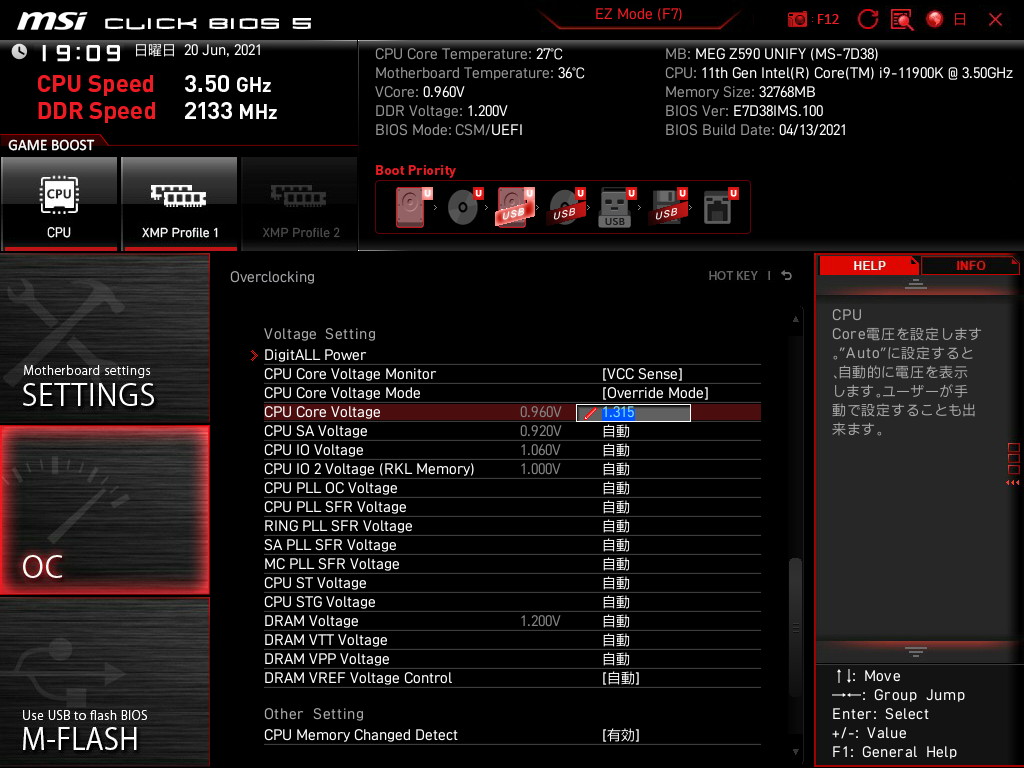
Task: Expand the DigitALL Power submenu
Action: 315,355
